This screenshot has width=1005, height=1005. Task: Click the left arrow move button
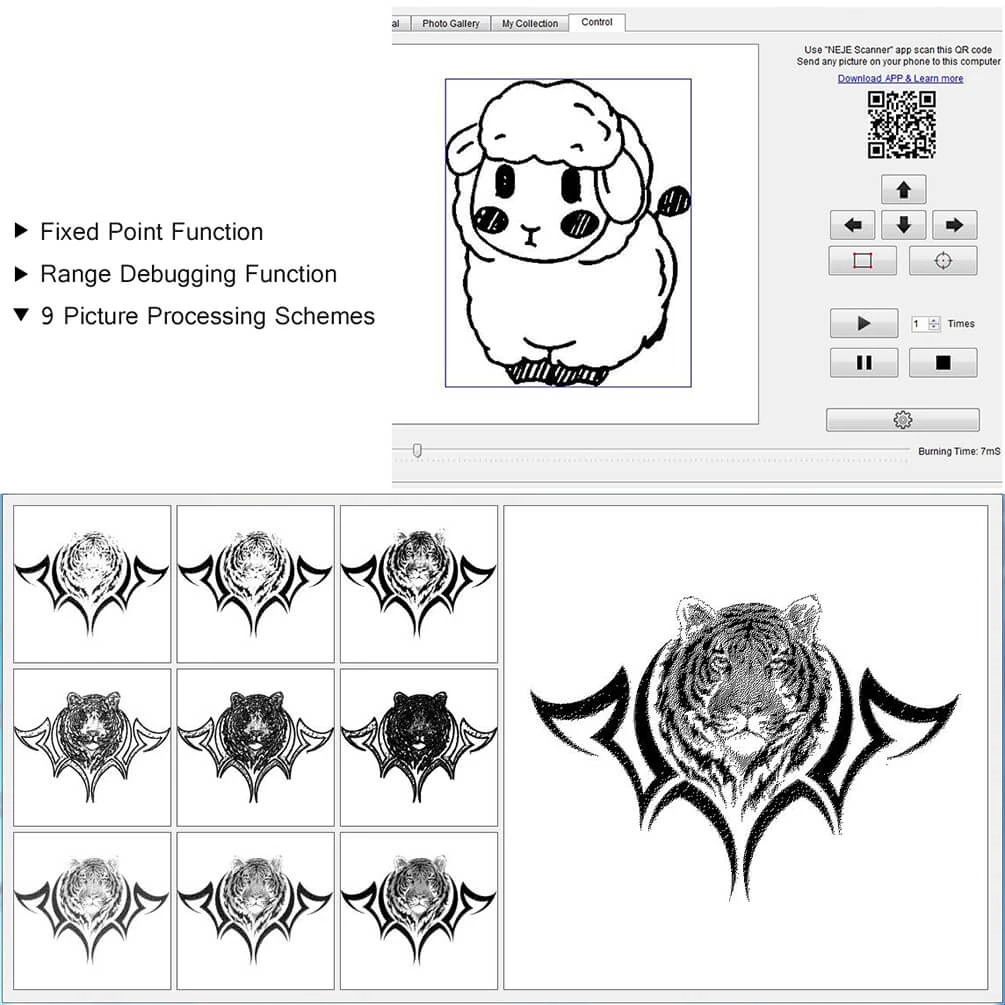[852, 225]
